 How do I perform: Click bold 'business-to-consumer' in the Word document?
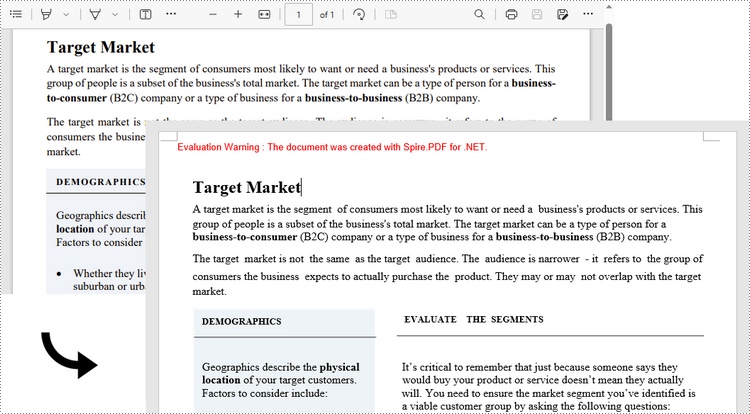(245, 237)
